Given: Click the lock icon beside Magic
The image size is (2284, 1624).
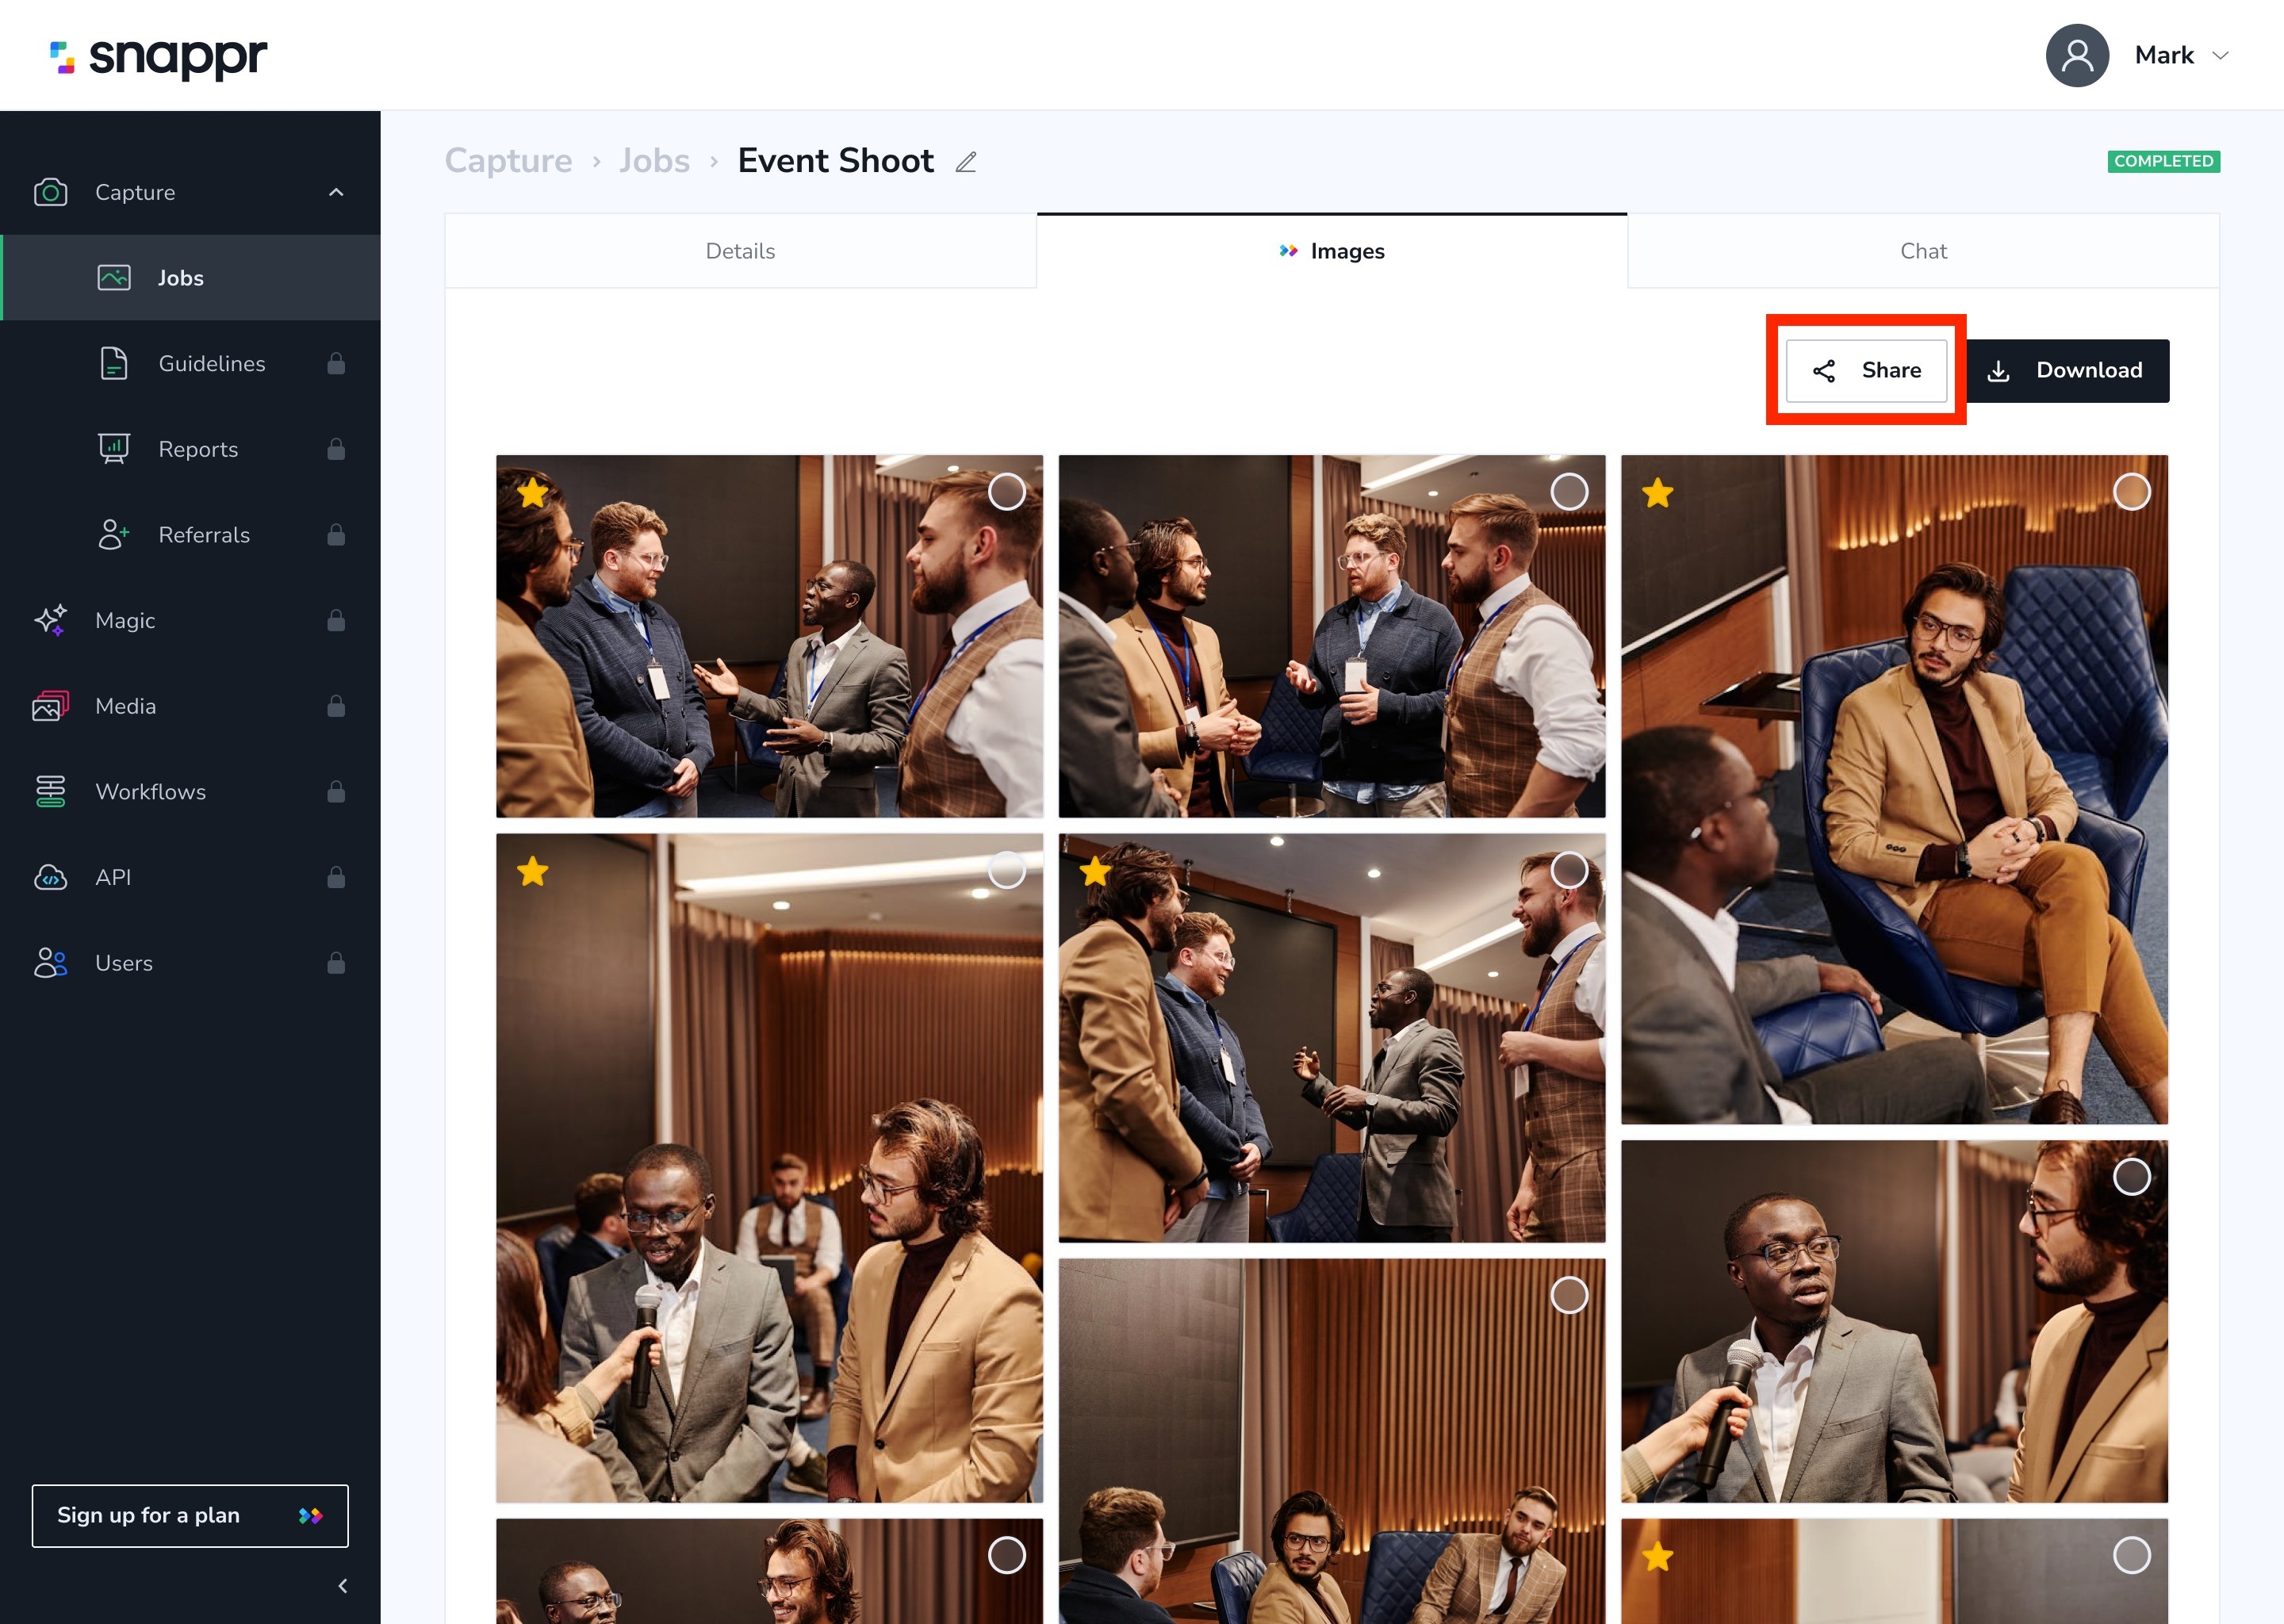Looking at the screenshot, I should (x=336, y=620).
